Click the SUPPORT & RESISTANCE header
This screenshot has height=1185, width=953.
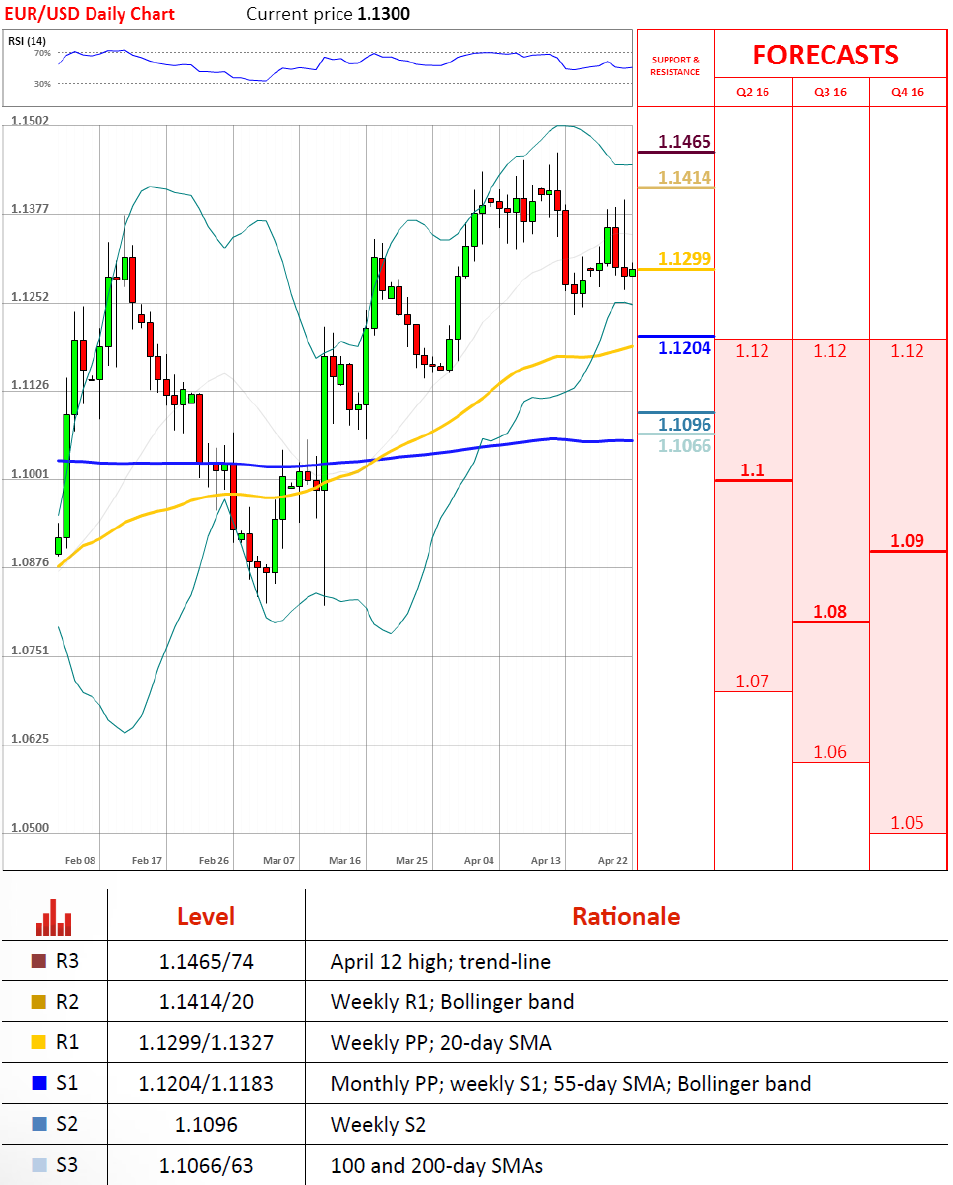(x=675, y=66)
